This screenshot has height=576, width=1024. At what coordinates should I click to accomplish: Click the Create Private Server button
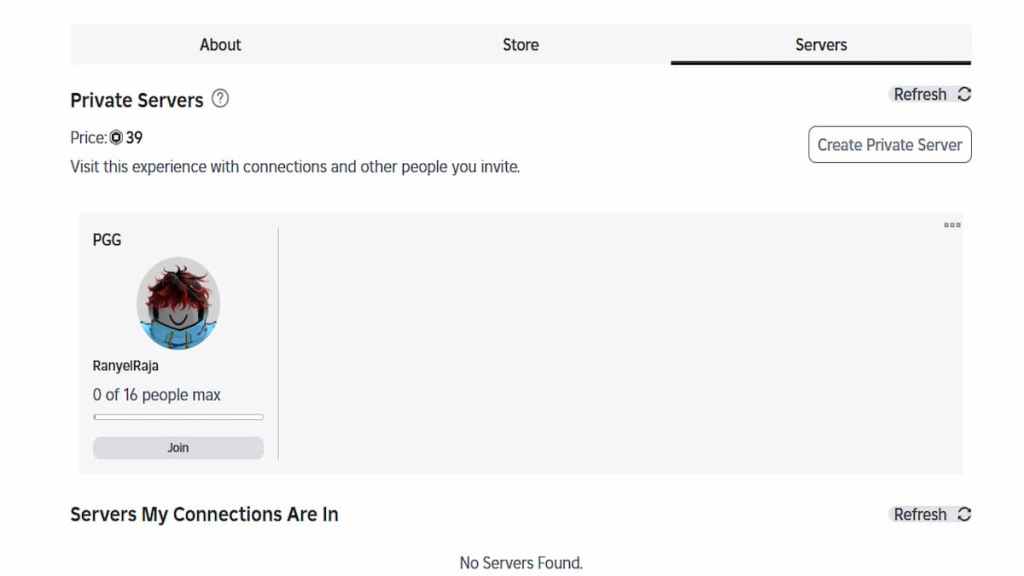pyautogui.click(x=889, y=144)
